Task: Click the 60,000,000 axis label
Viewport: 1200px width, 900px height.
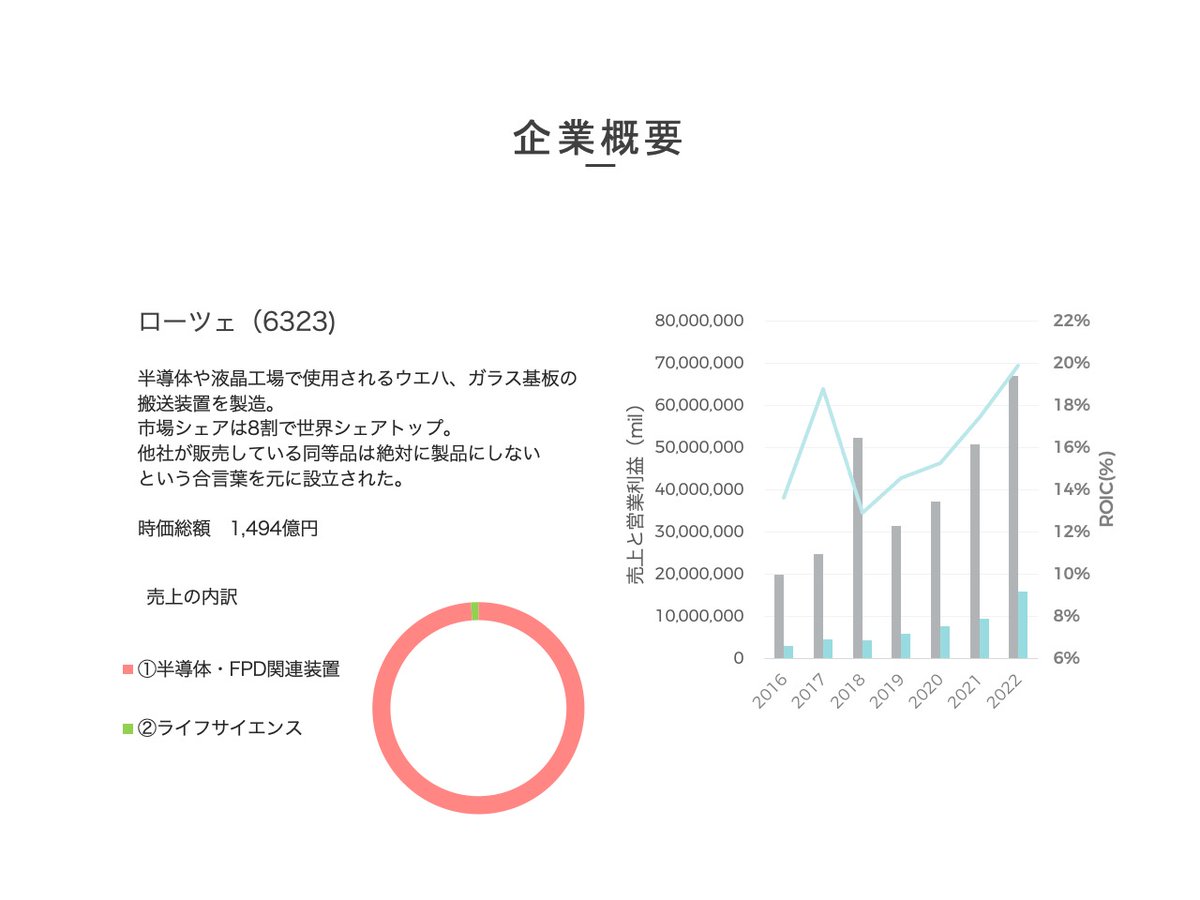Action: pos(699,405)
